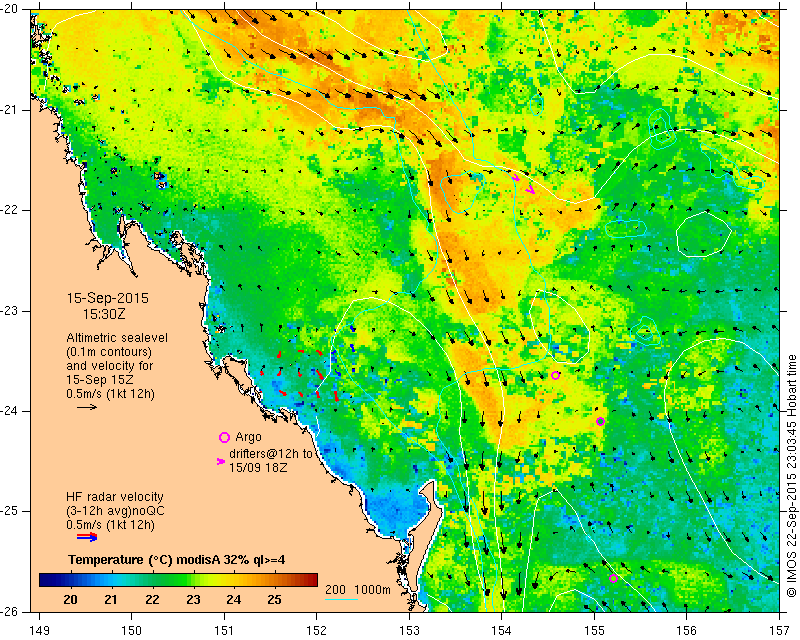Click the black altimetric velocity scale arrow
The height and width of the screenshot is (640, 800).
87,407
